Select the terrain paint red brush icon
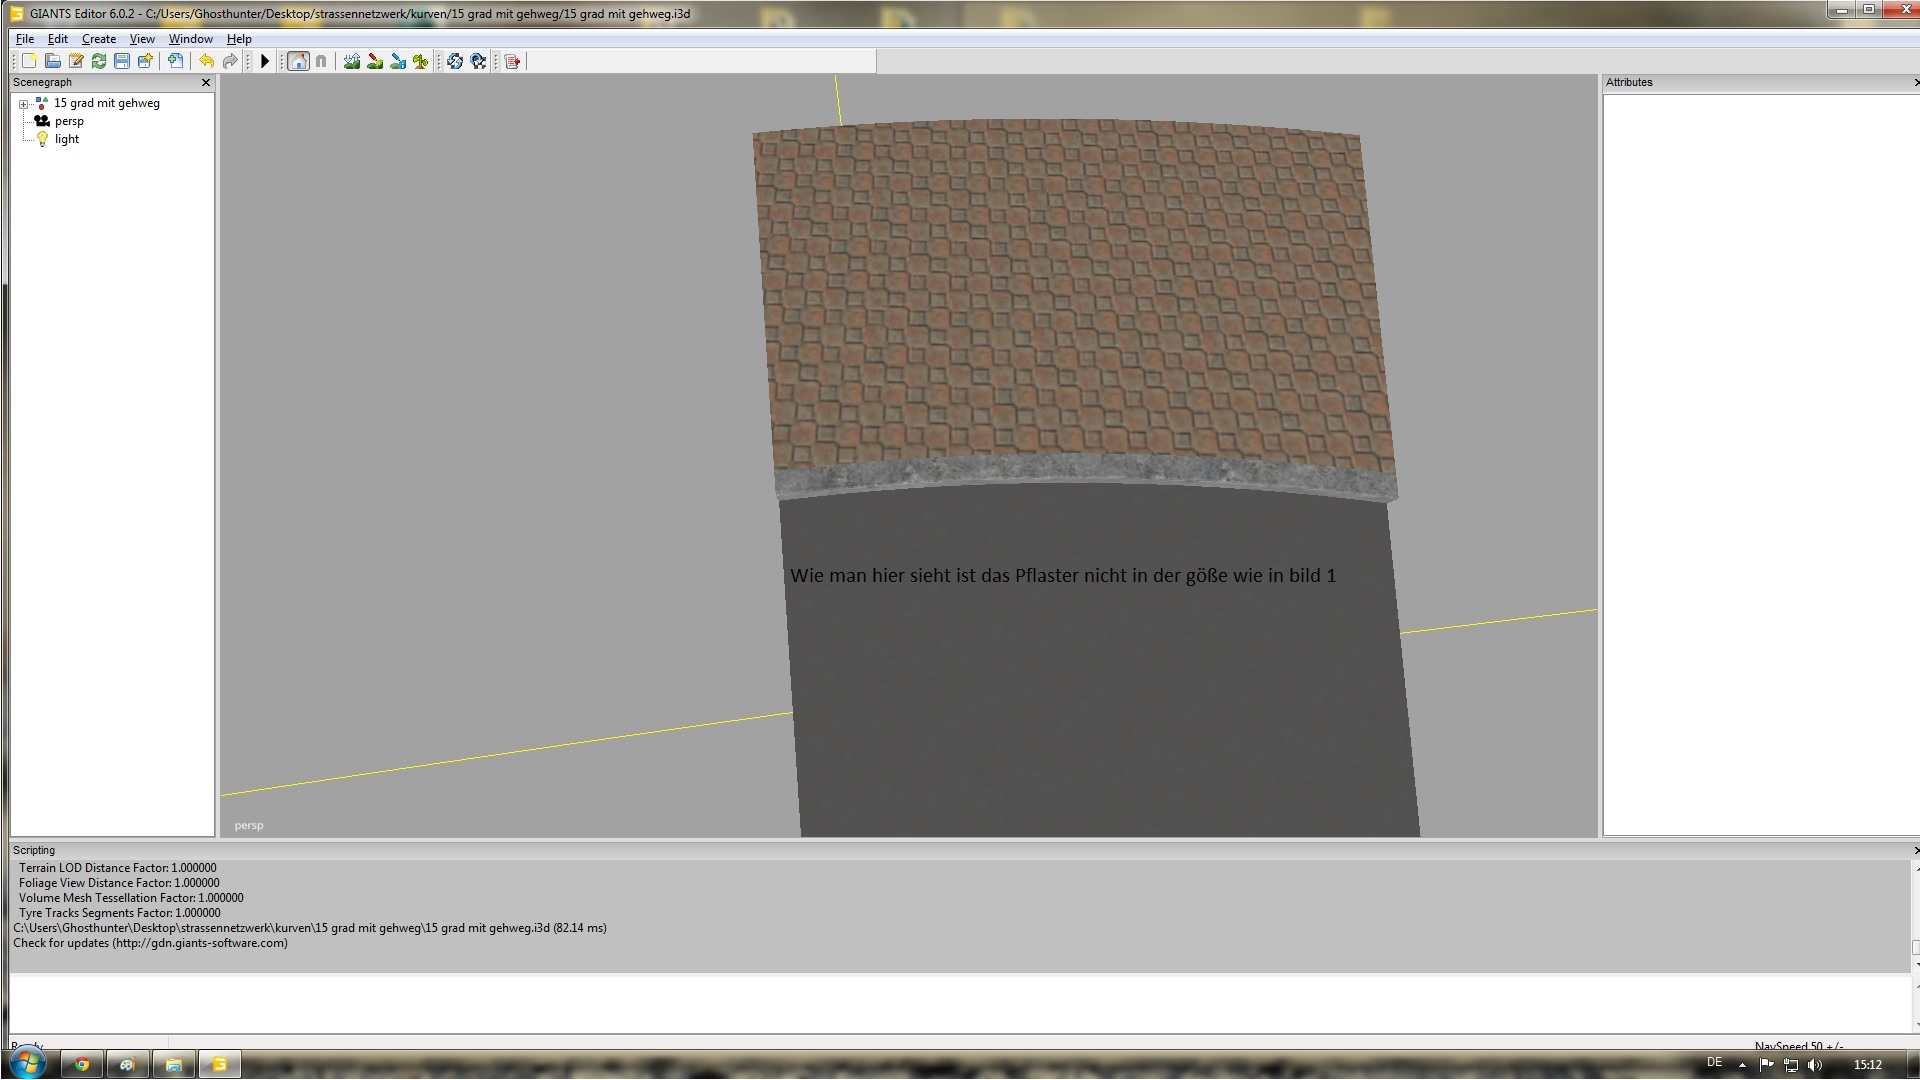The width and height of the screenshot is (1920, 1080). (375, 61)
